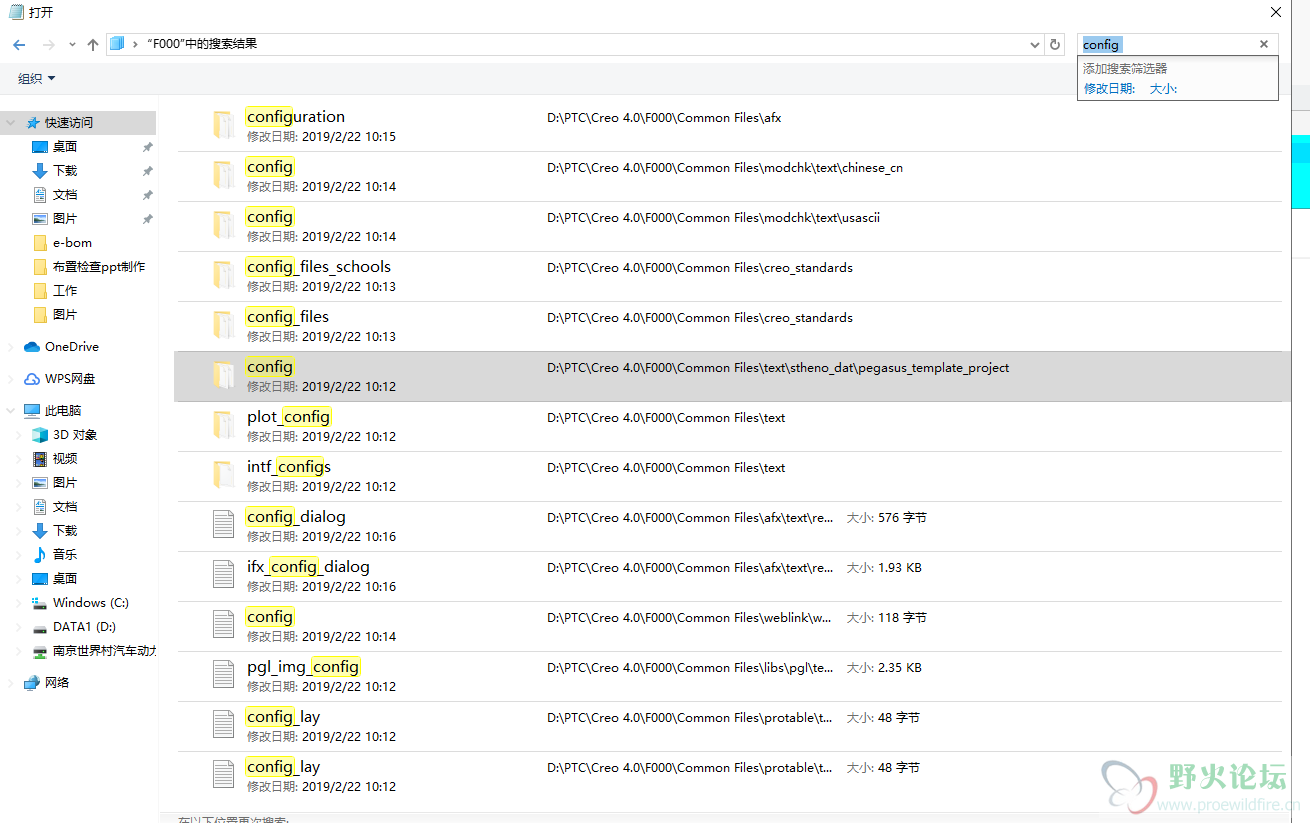The height and width of the screenshot is (823, 1310).
Task: Open pinned 图片 under quick access
Action: coord(65,218)
